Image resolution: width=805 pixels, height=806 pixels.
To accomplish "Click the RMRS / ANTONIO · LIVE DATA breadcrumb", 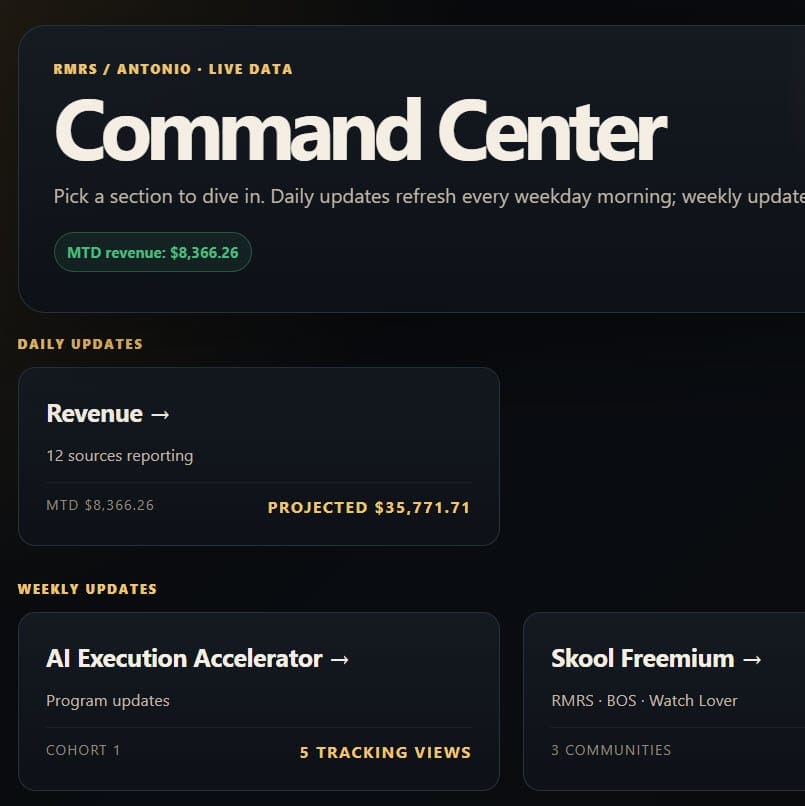I will point(173,69).
